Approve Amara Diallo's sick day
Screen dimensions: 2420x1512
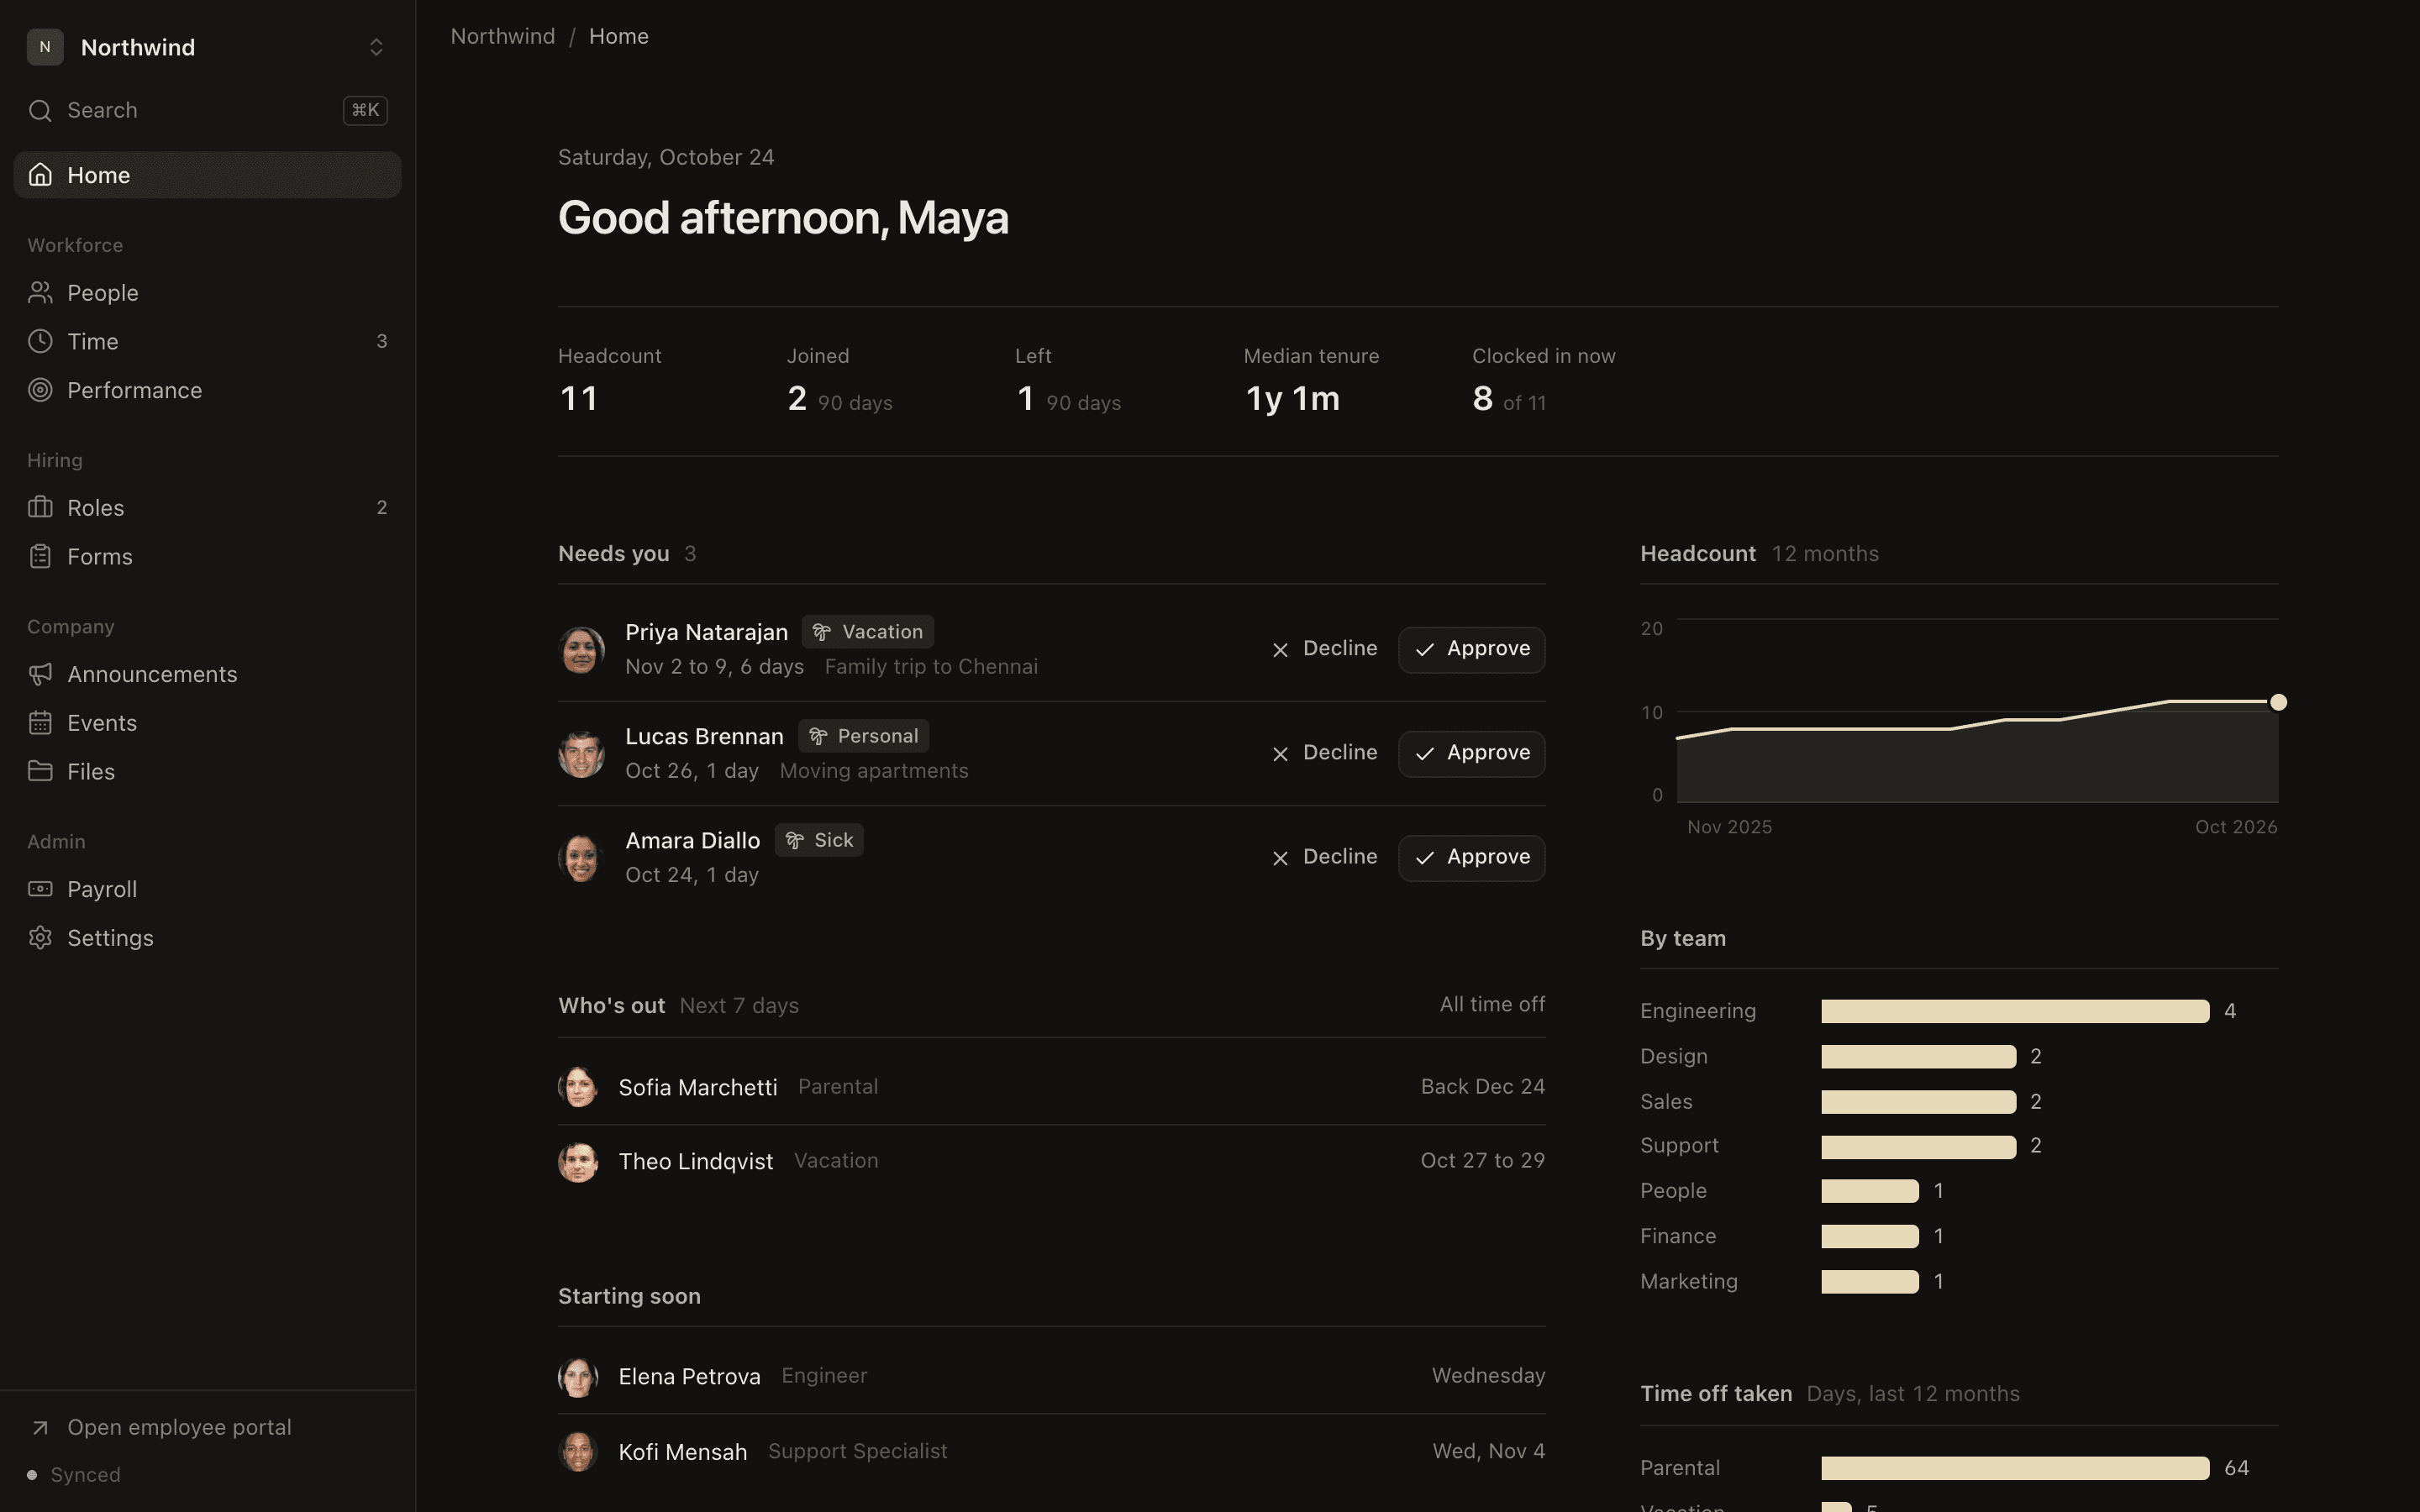click(1471, 858)
